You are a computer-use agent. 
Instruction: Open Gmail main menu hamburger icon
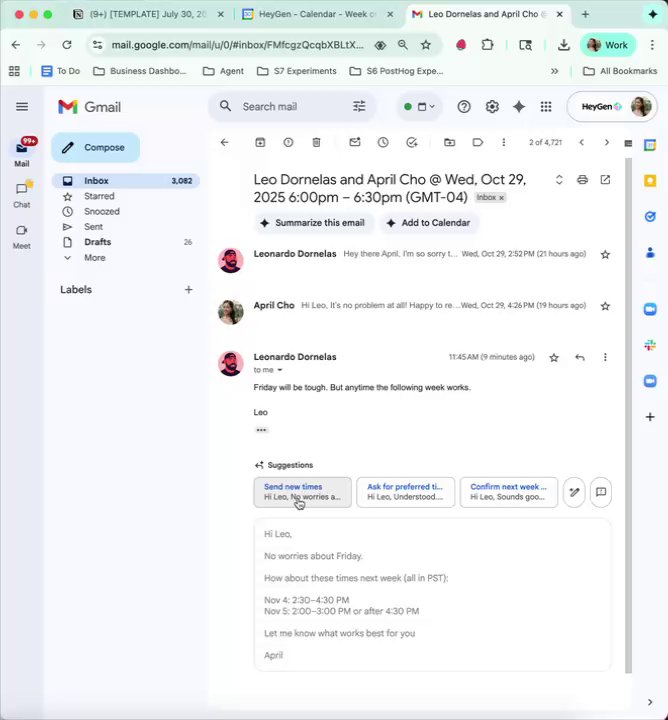22,107
